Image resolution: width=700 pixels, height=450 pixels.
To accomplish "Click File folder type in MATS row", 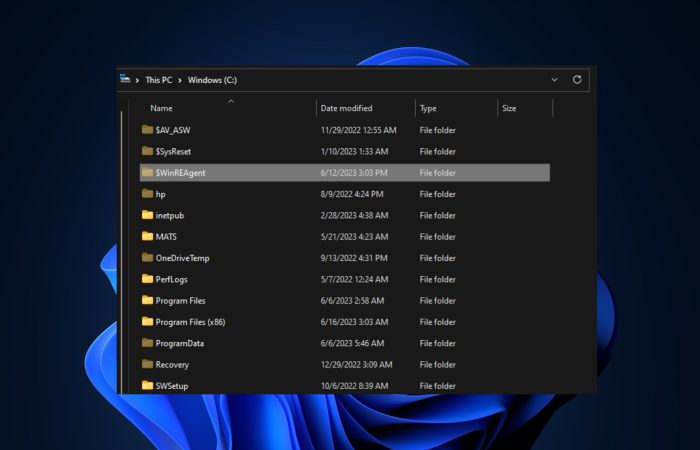I will pyautogui.click(x=438, y=237).
